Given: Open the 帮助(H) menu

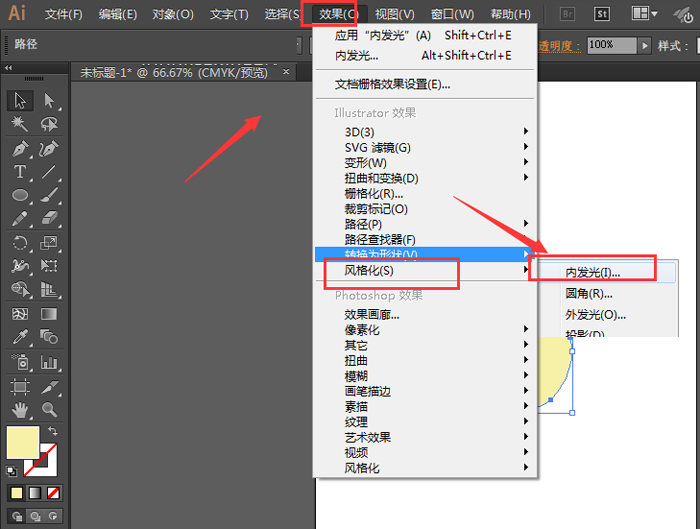Looking at the screenshot, I should point(511,14).
